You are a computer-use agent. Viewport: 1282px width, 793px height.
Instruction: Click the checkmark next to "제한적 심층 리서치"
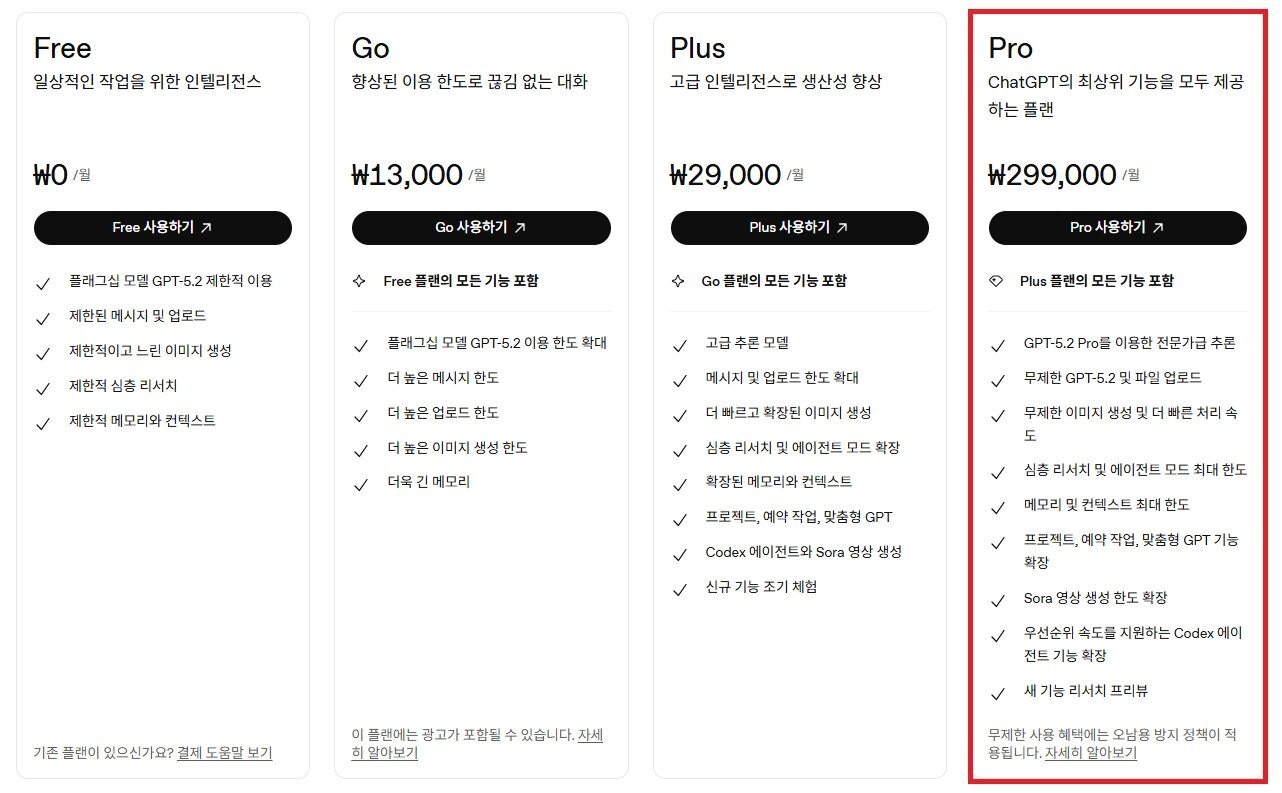[42, 388]
